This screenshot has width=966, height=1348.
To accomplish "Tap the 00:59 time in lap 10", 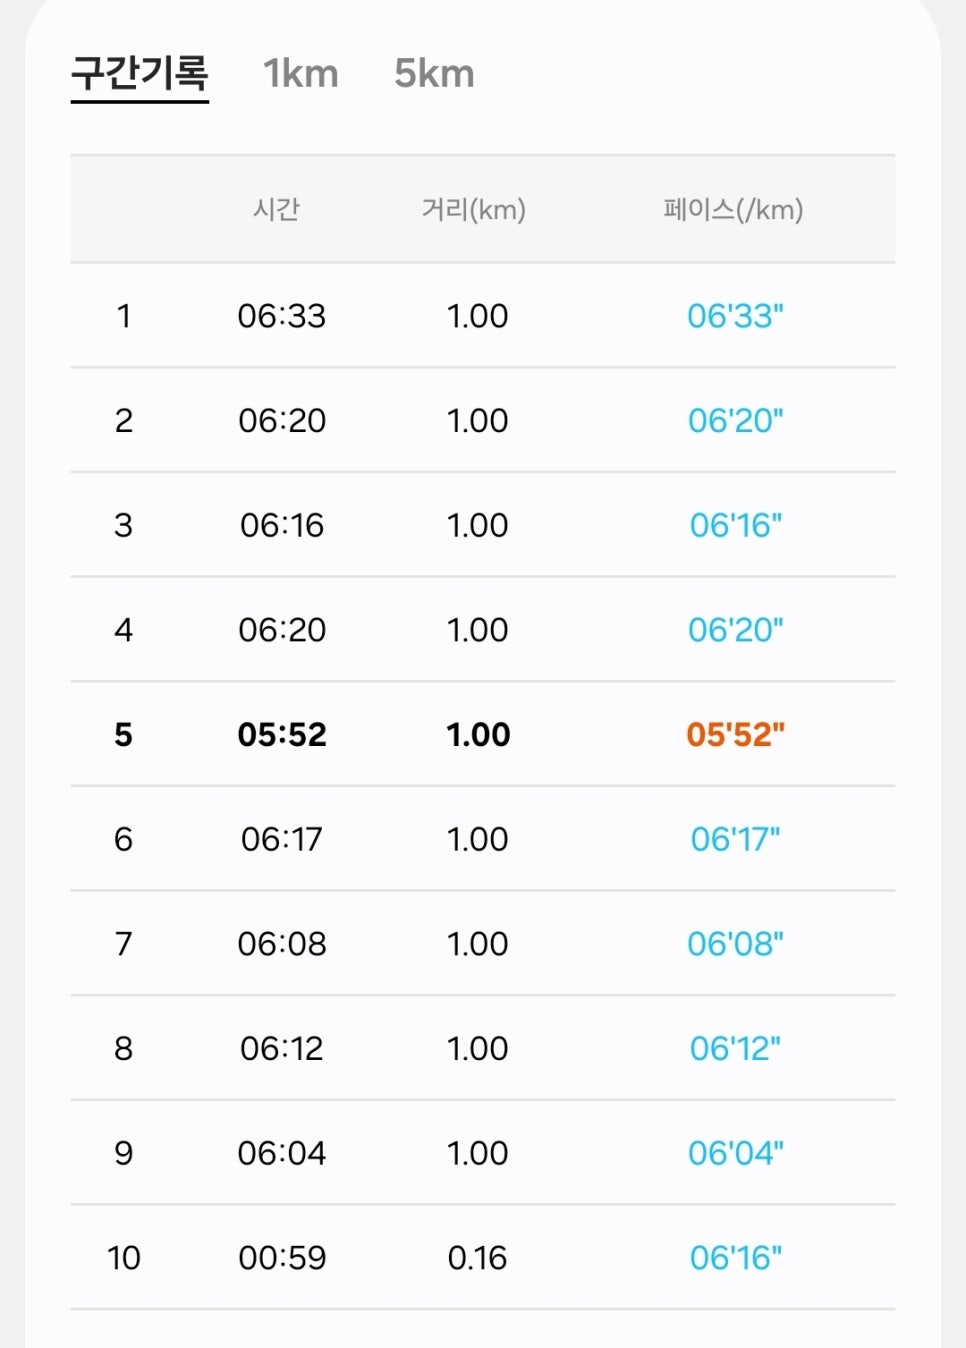I will point(282,1258).
